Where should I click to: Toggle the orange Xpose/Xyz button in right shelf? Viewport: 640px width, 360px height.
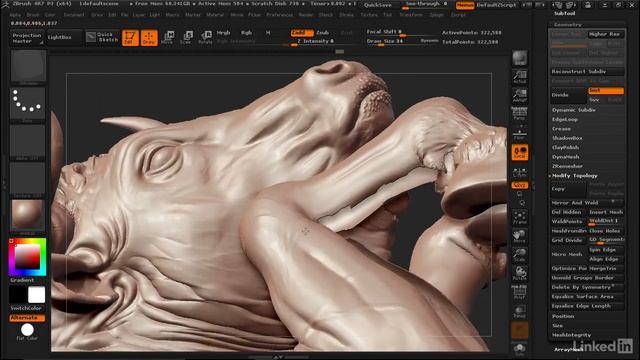(x=520, y=185)
